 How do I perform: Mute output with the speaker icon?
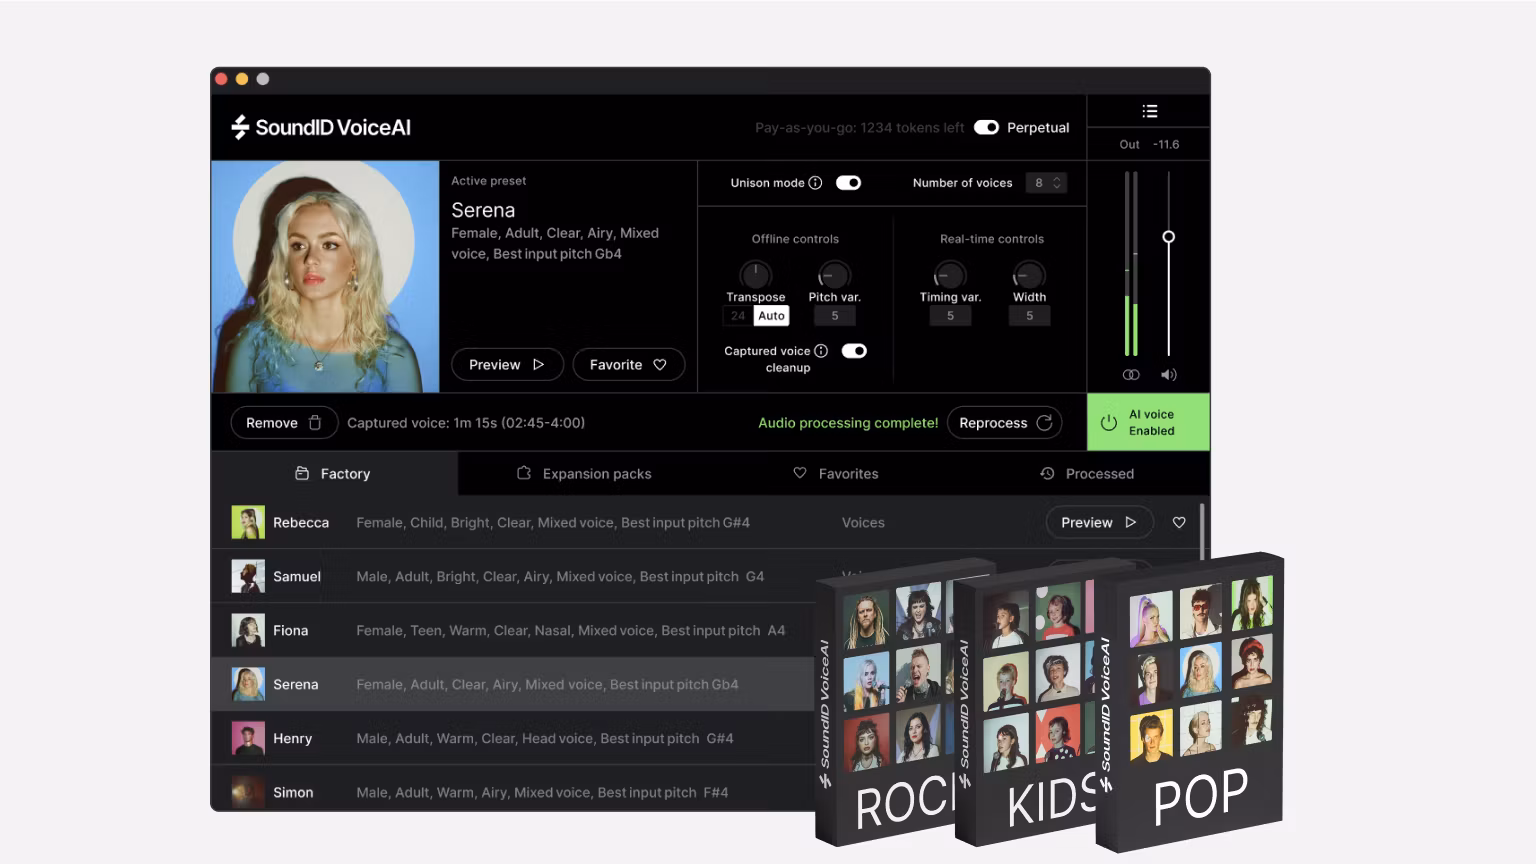tap(1168, 375)
